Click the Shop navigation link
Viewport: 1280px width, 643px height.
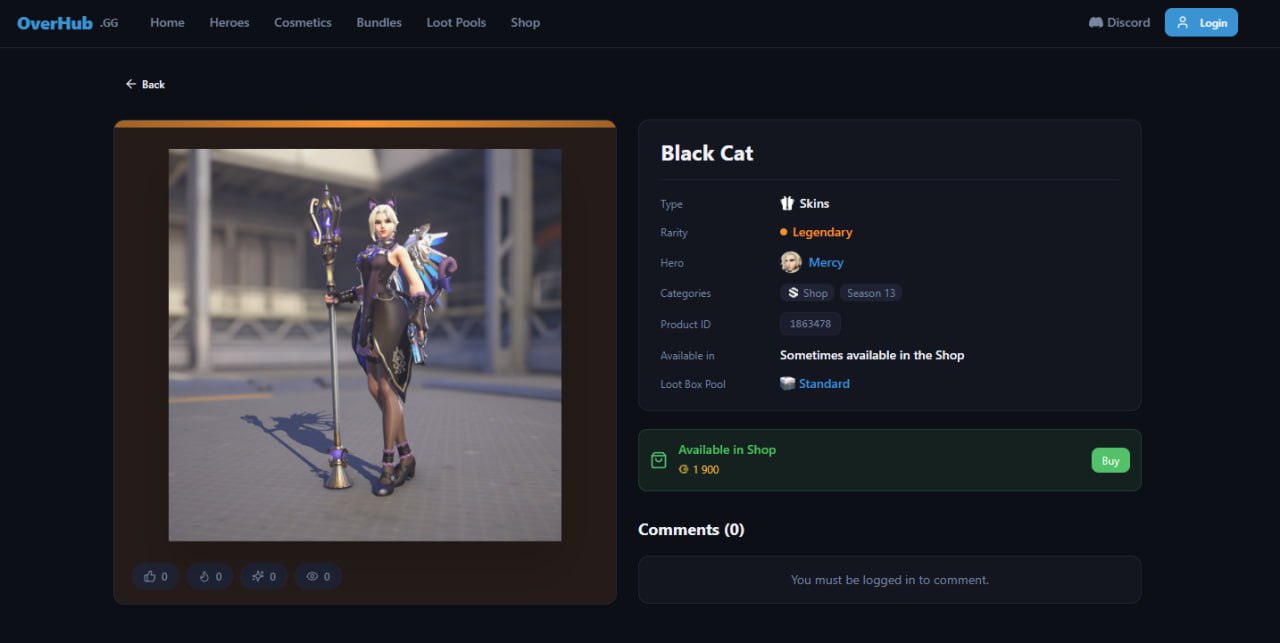click(525, 22)
